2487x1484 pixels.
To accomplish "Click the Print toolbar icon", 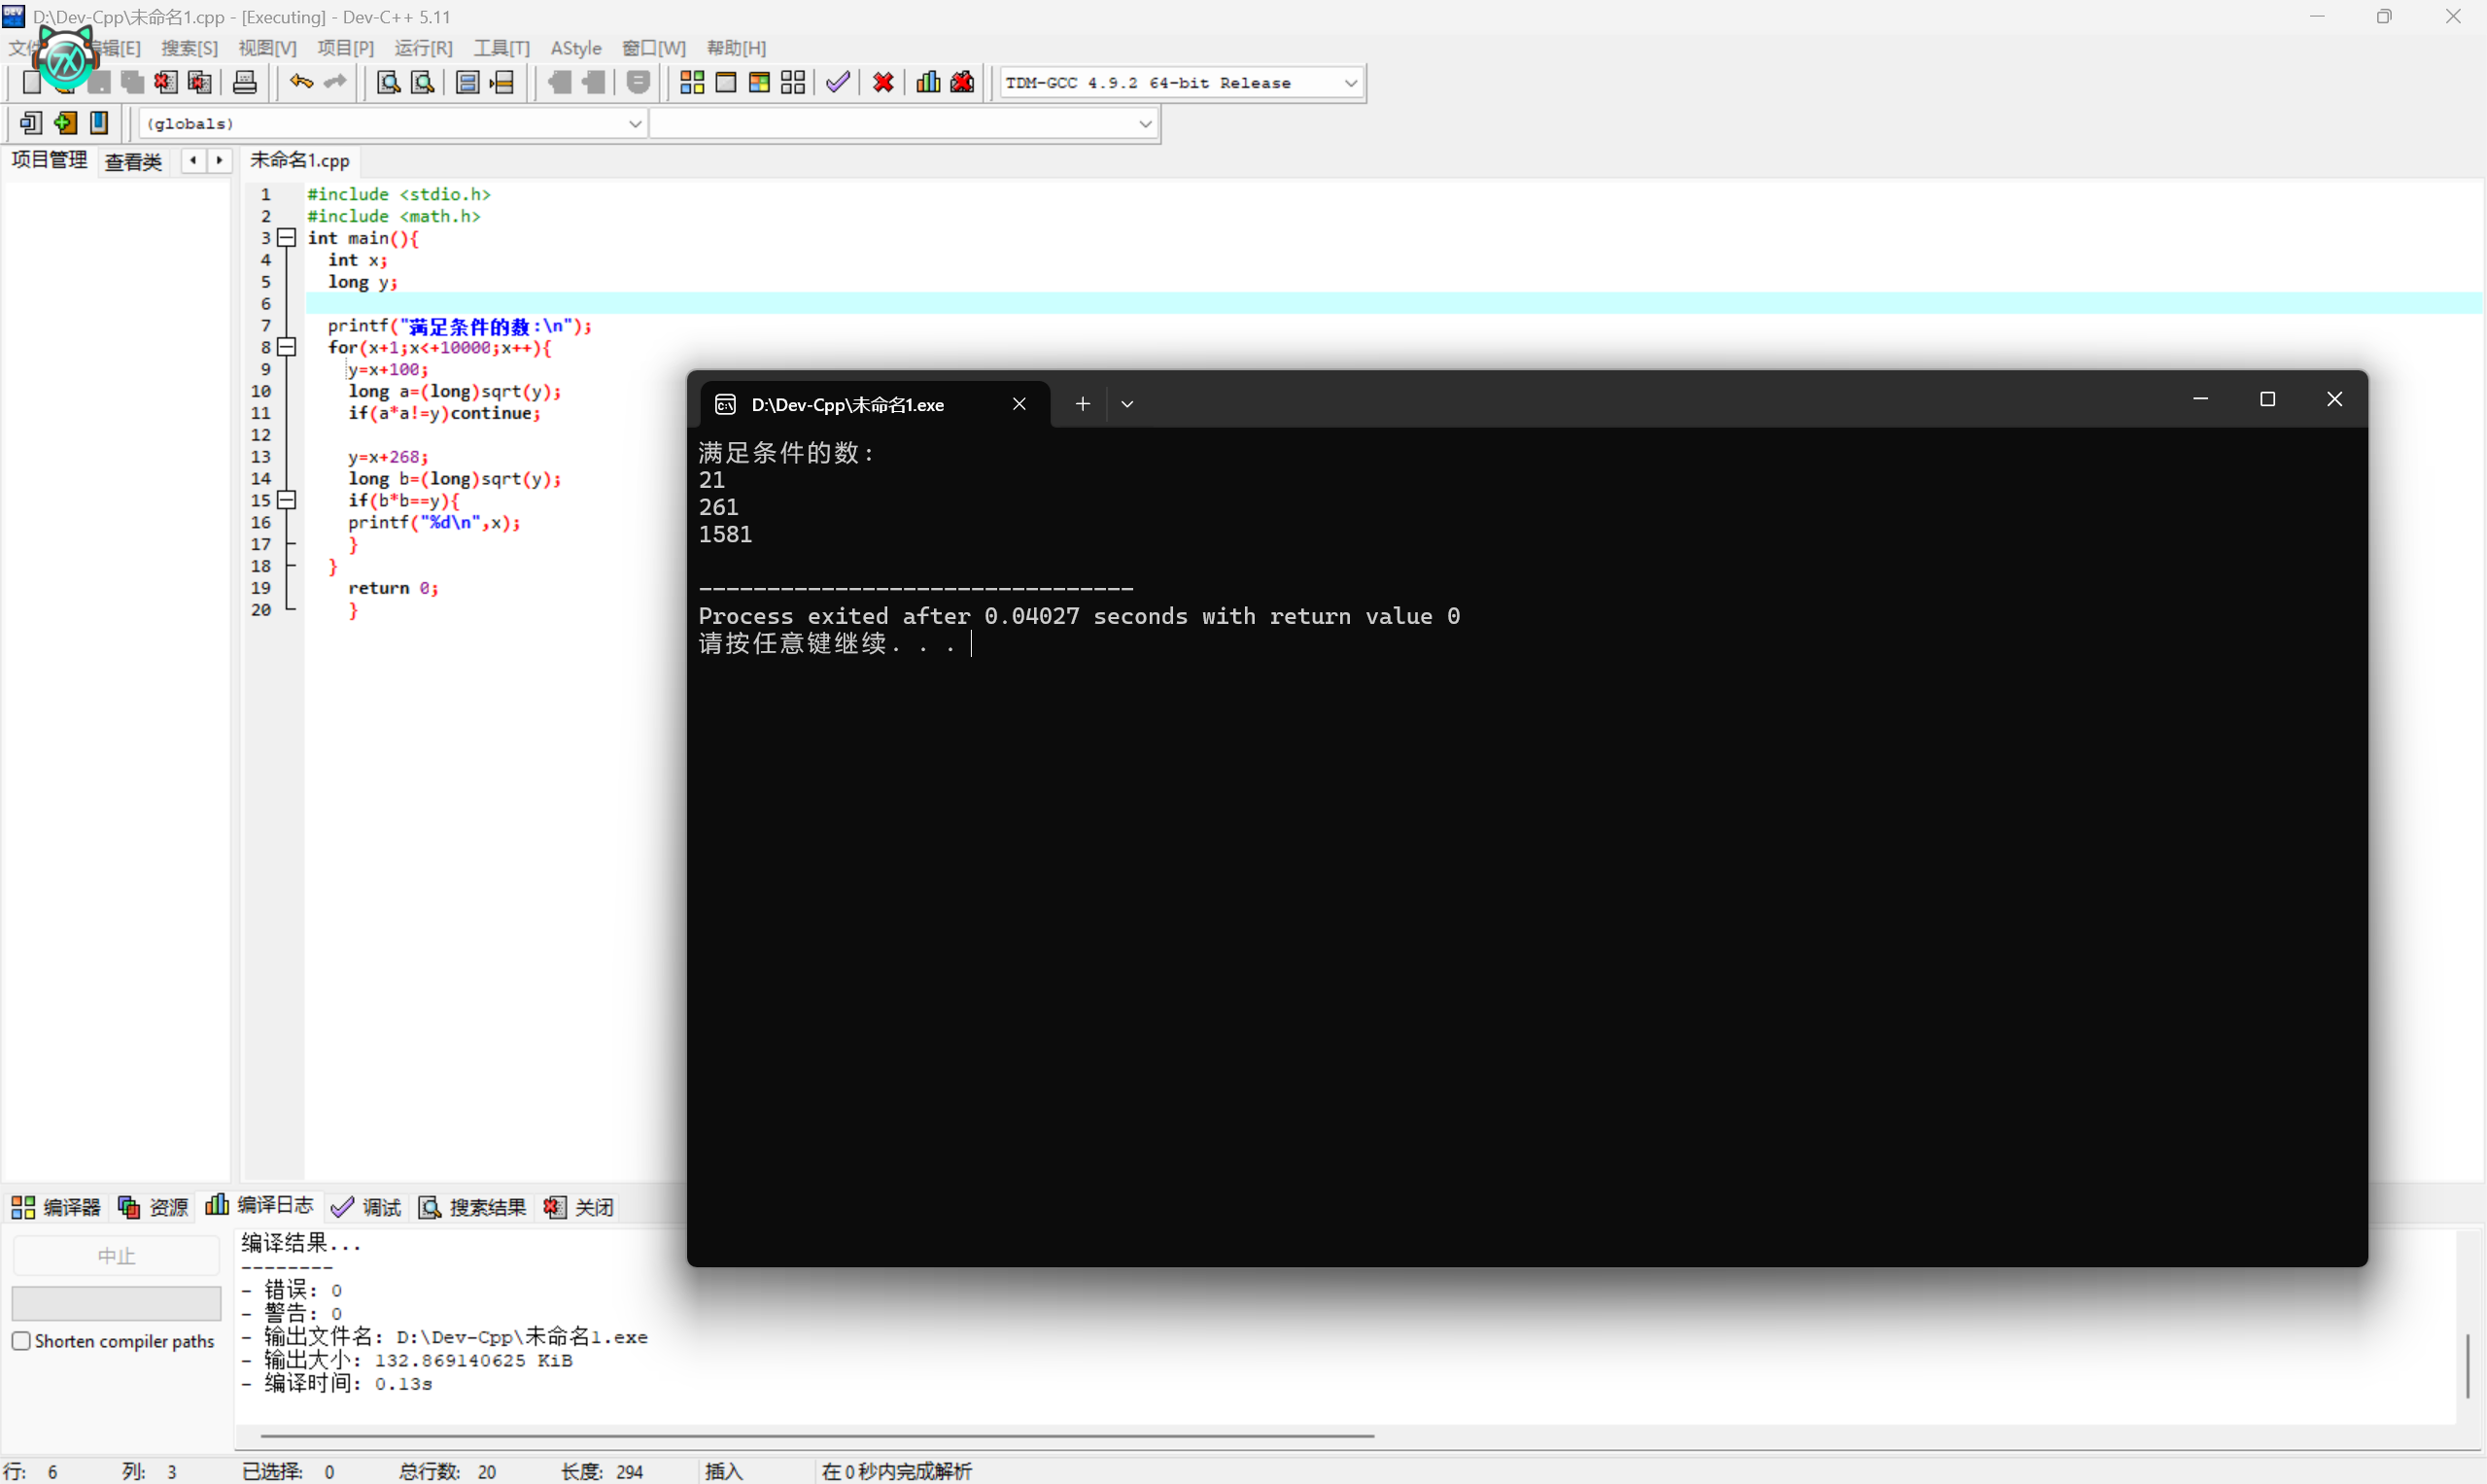I will (x=245, y=82).
